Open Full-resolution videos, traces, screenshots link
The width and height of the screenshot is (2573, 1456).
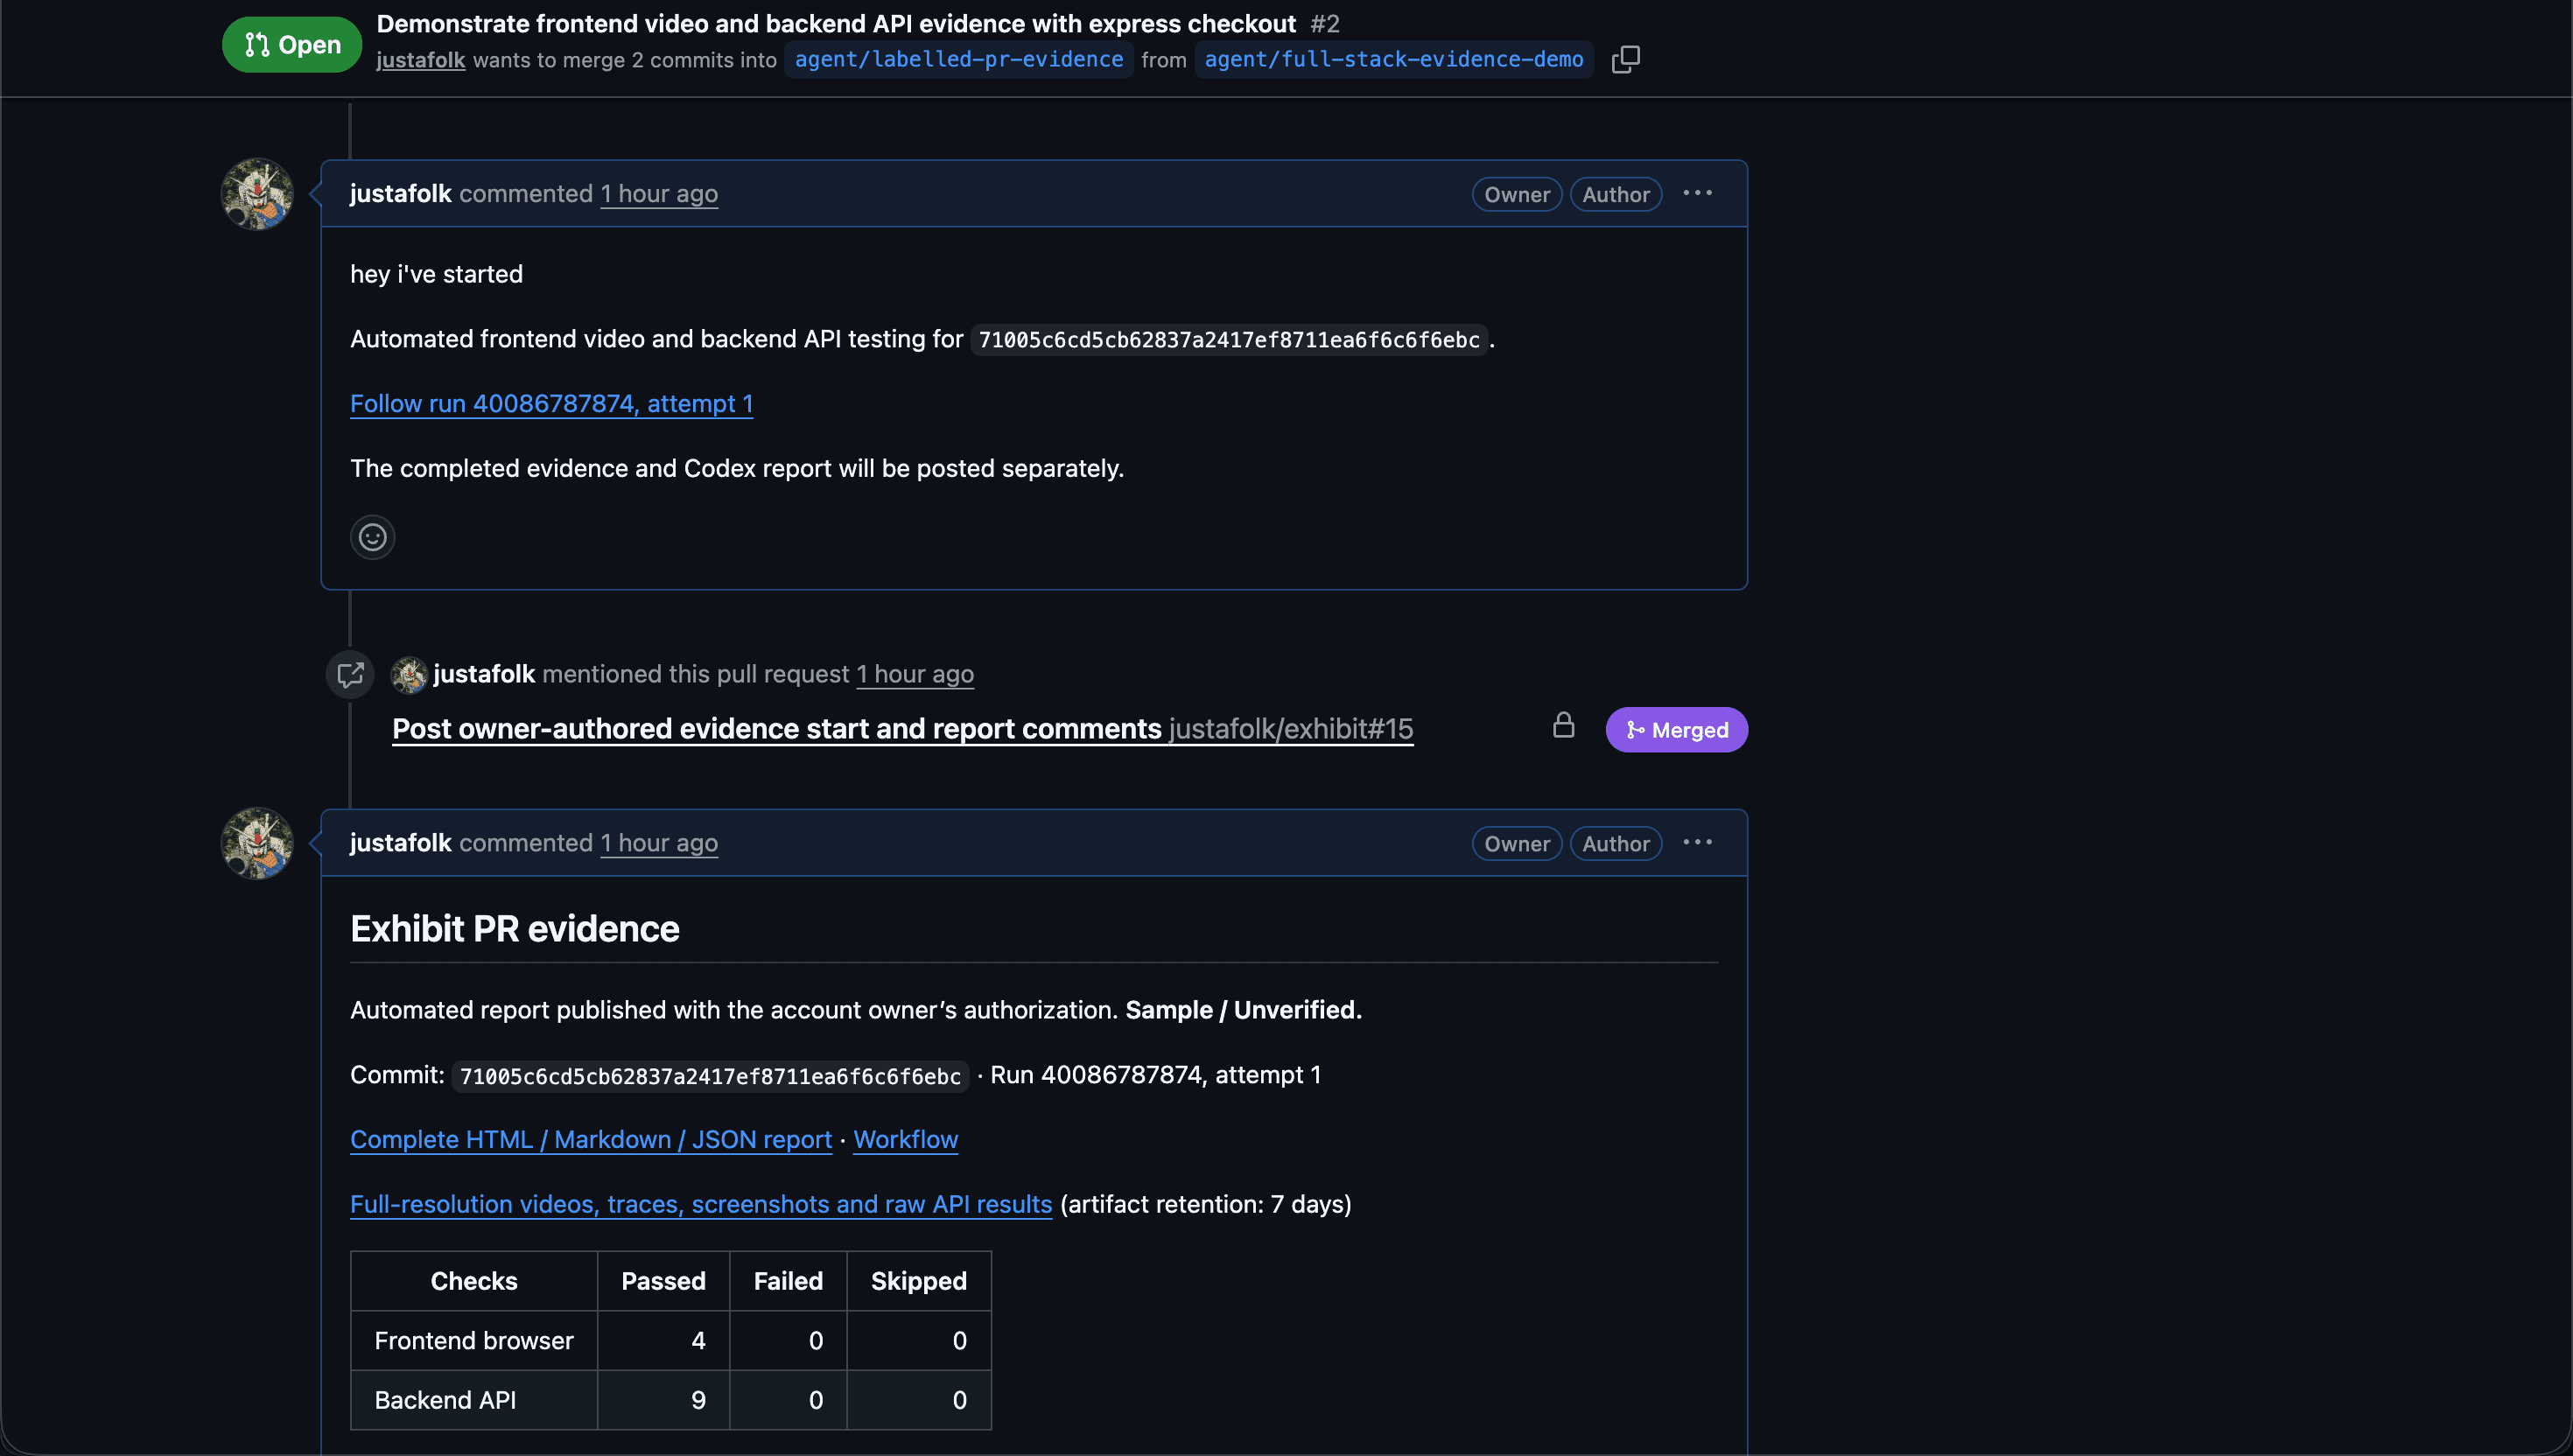pos(701,1205)
